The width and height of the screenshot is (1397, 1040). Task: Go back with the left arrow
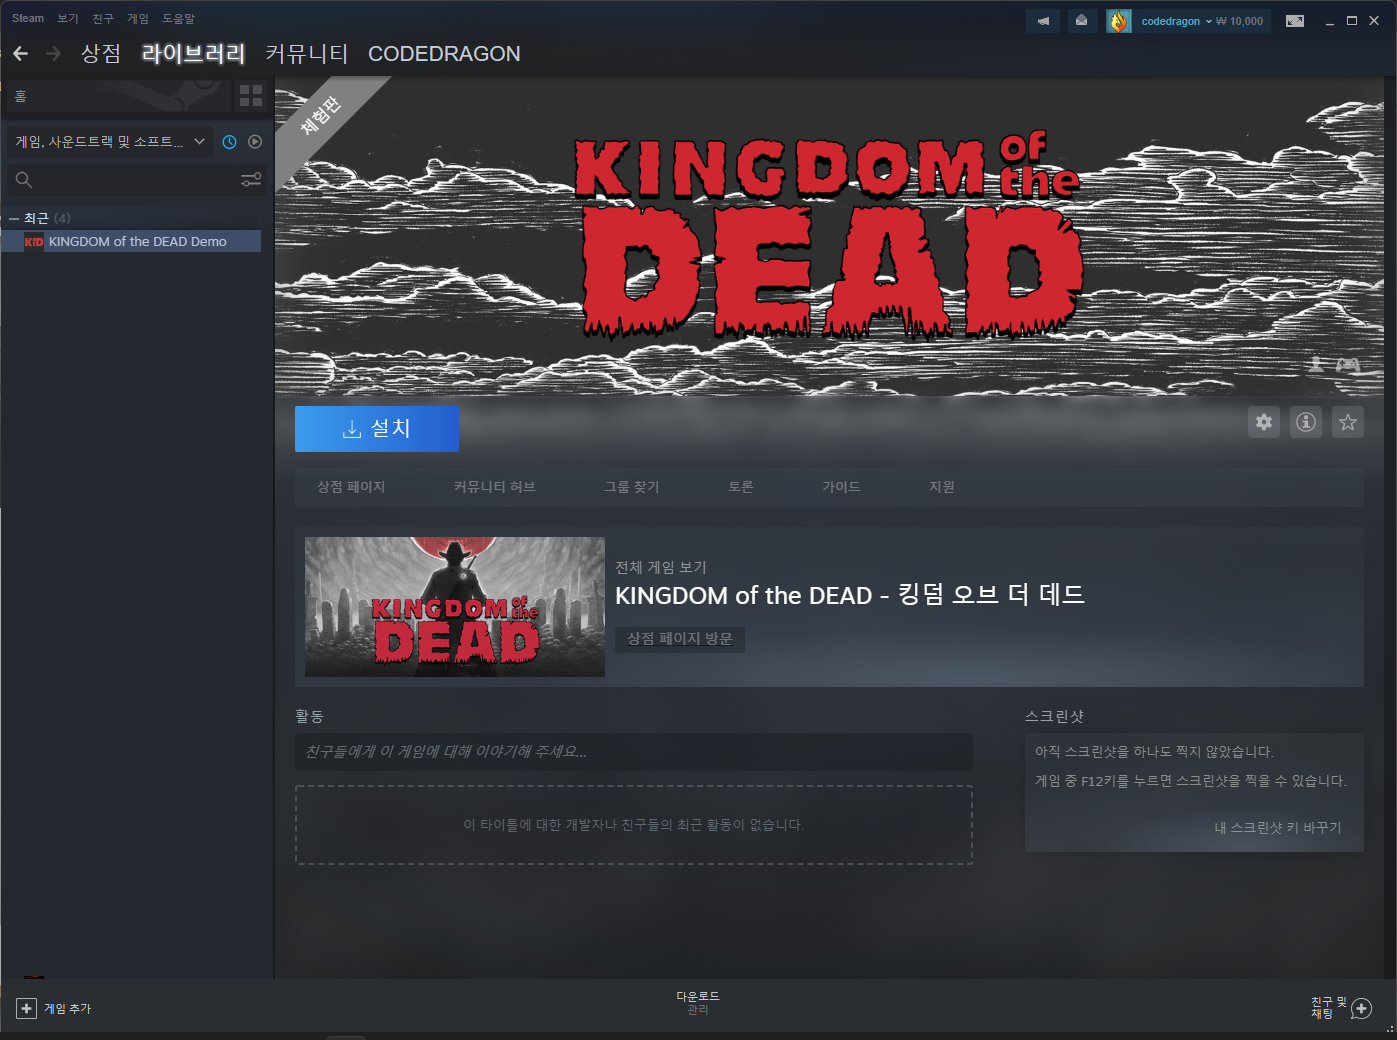point(20,53)
